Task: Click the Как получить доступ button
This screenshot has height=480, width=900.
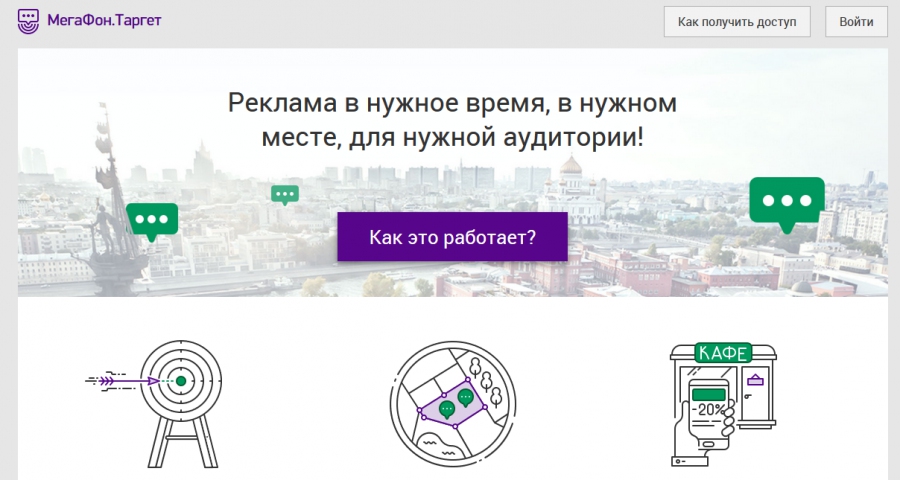Action: [737, 22]
